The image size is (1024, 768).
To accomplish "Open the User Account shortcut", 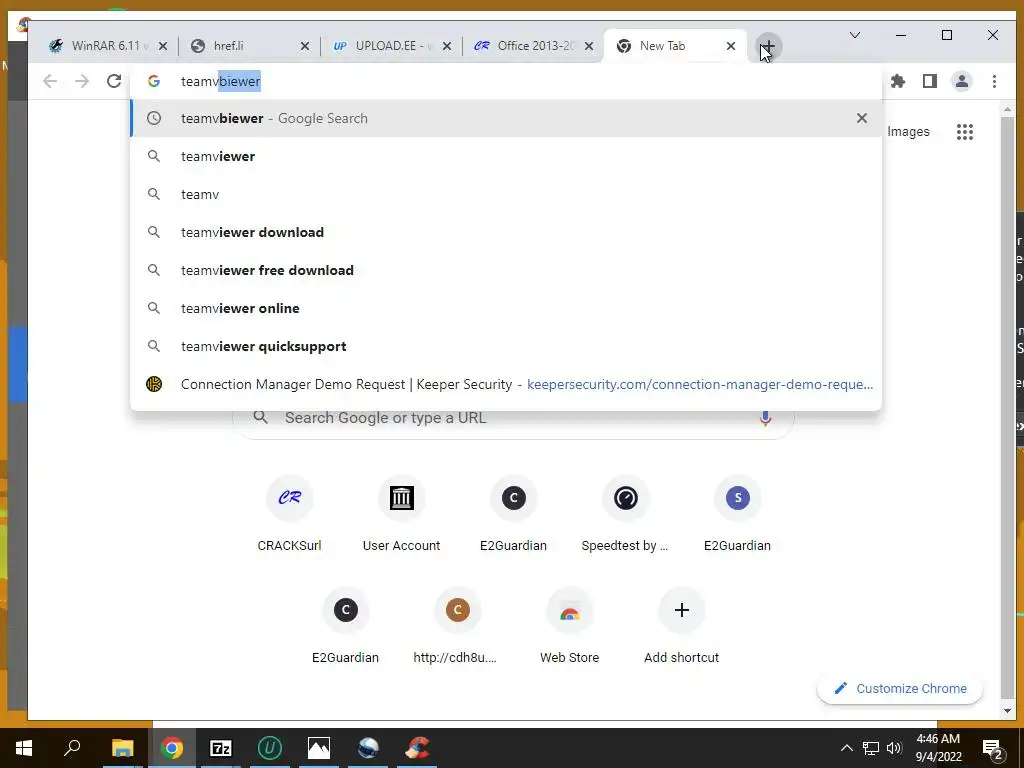I will pyautogui.click(x=402, y=515).
